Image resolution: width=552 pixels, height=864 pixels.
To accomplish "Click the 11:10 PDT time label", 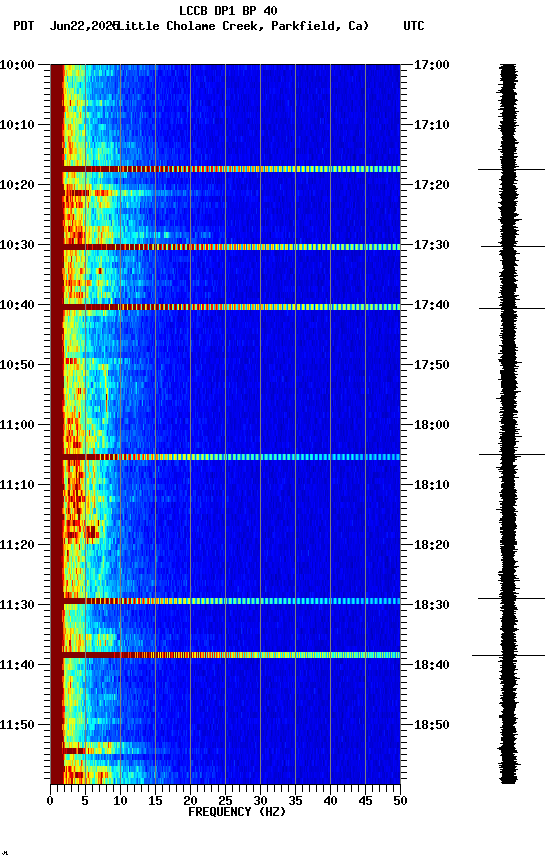I will tap(17, 485).
